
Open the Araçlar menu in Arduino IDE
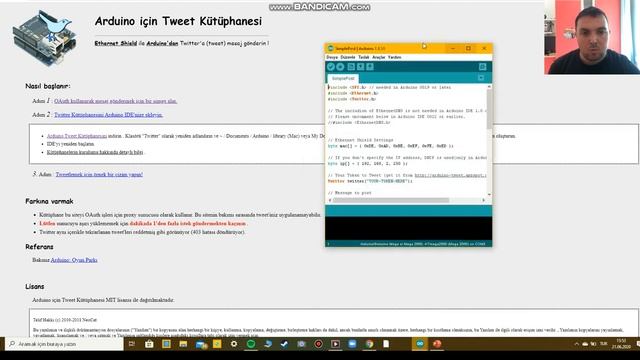point(379,58)
